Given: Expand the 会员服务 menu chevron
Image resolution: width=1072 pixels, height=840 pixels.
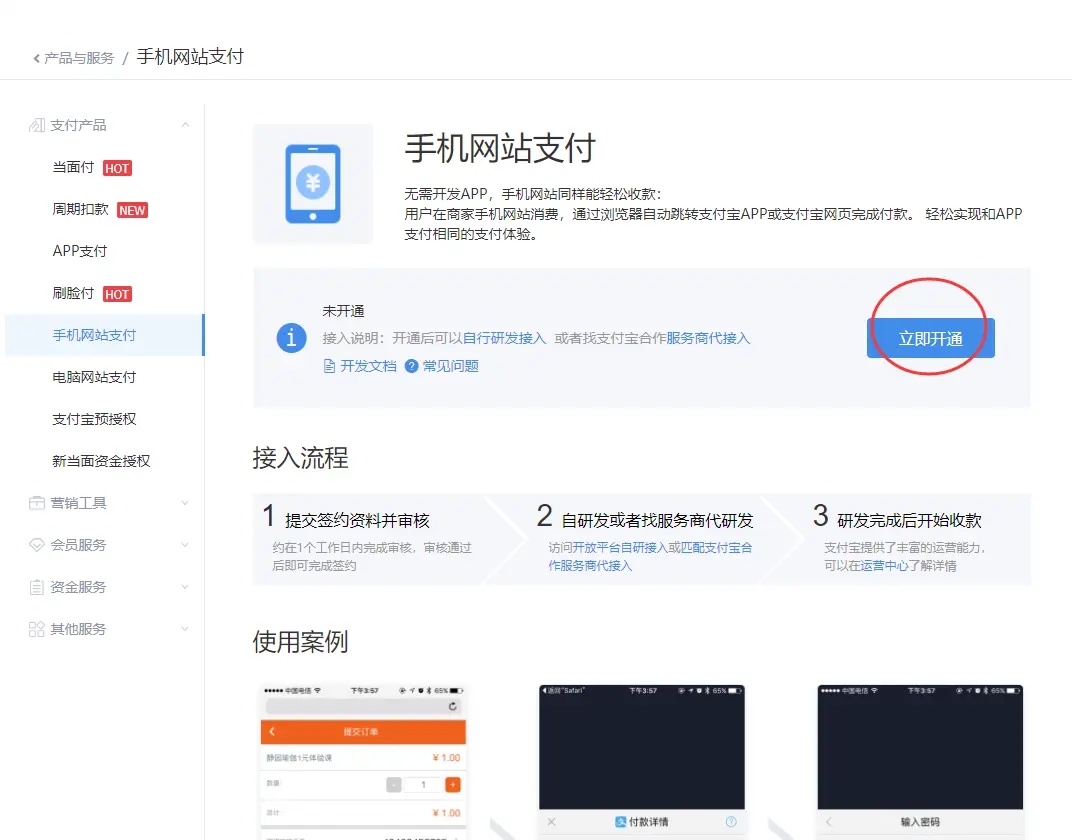Looking at the screenshot, I should click(x=185, y=545).
